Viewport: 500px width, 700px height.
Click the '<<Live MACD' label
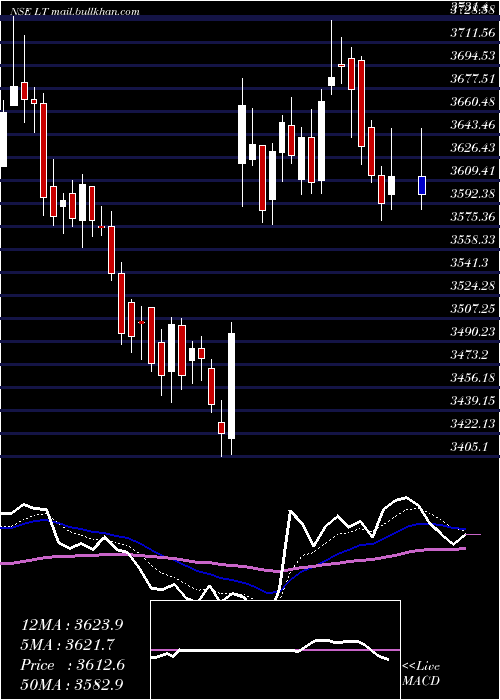[421, 674]
